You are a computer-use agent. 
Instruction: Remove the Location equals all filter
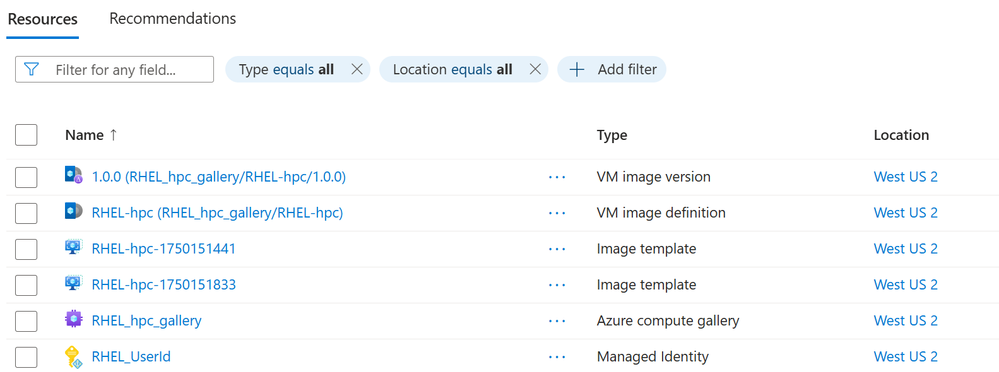535,69
